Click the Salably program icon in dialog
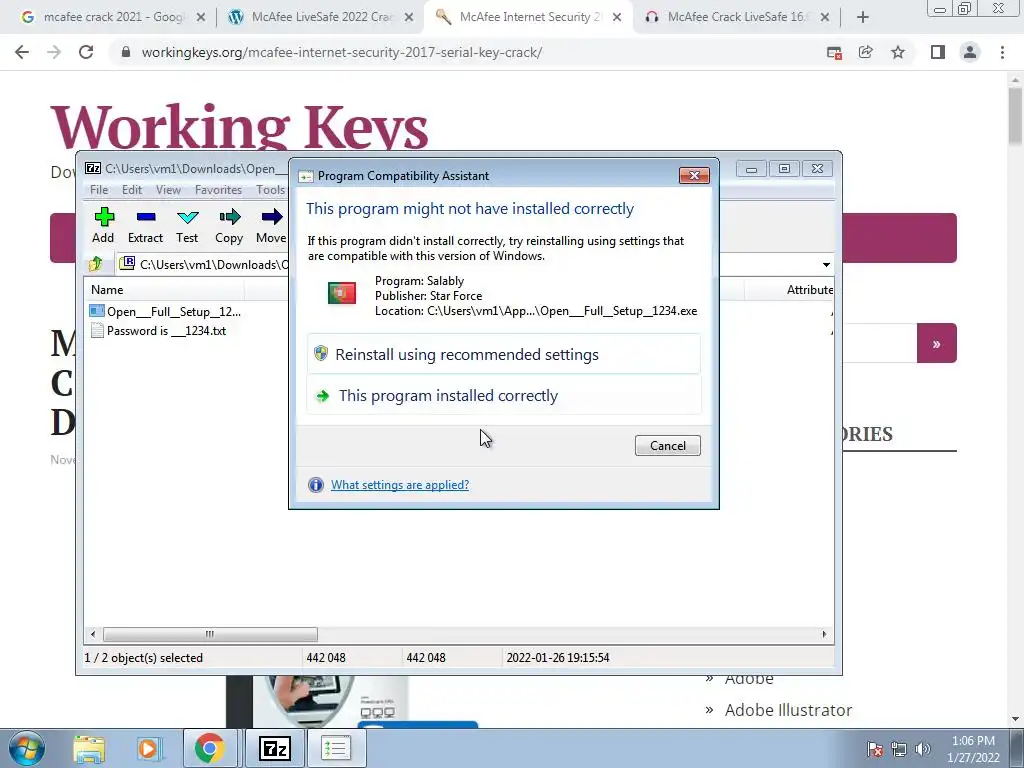 [x=342, y=293]
